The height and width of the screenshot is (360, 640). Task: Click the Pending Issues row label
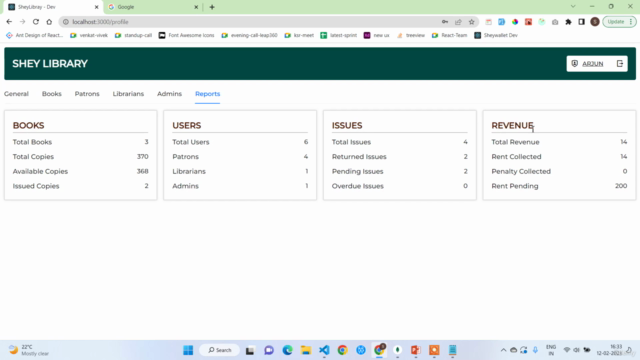358,171
